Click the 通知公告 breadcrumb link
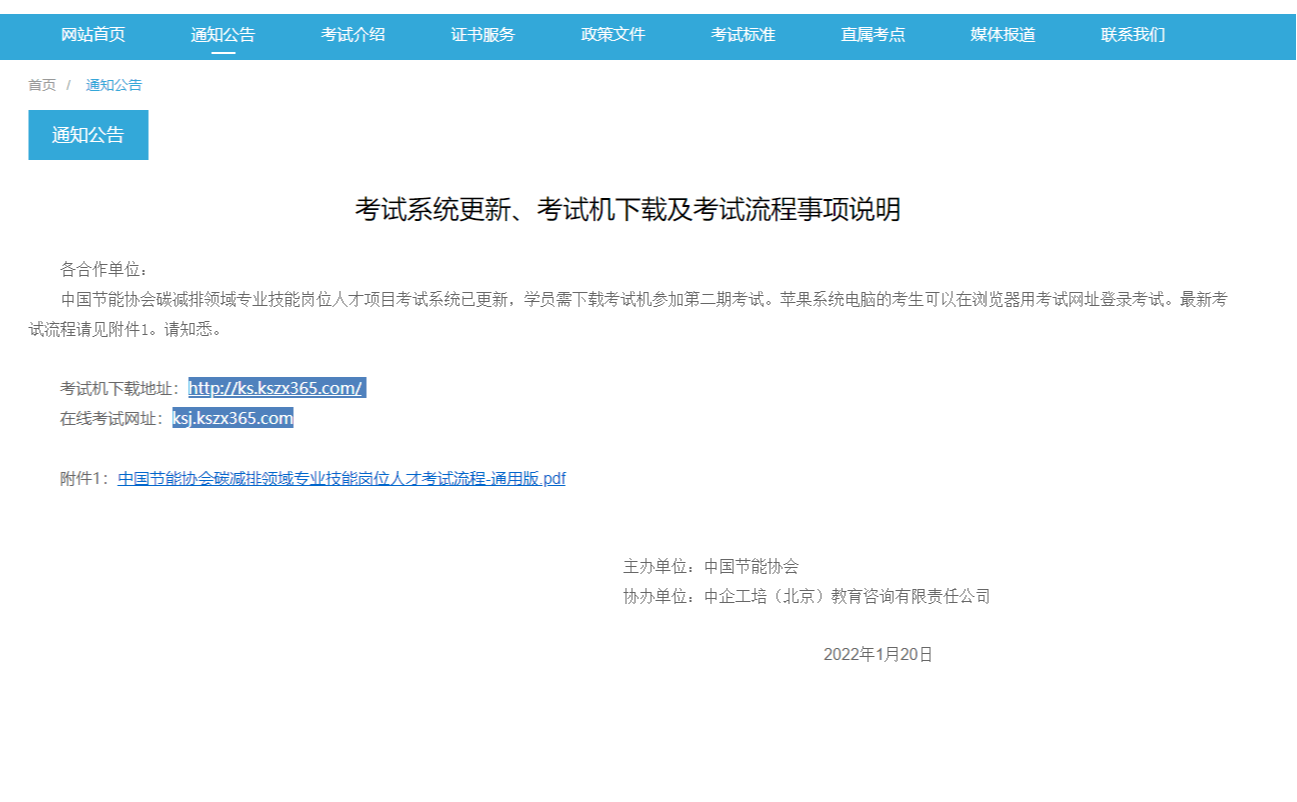The width and height of the screenshot is (1297, 802). (x=114, y=85)
